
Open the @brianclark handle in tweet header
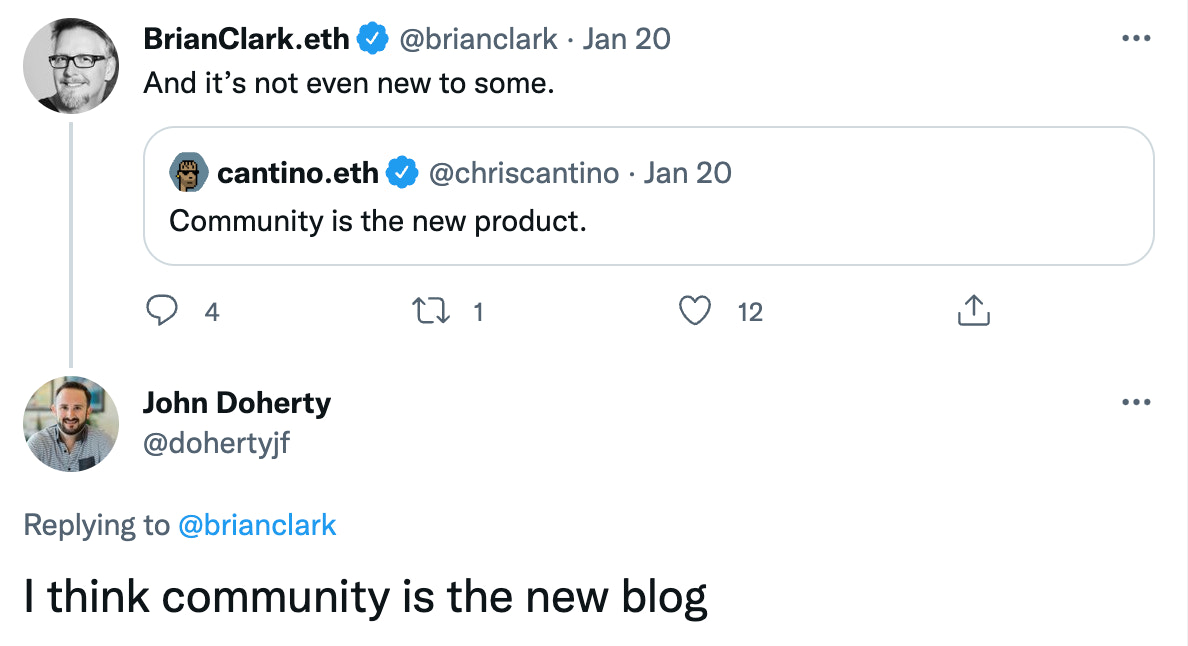coord(478,39)
